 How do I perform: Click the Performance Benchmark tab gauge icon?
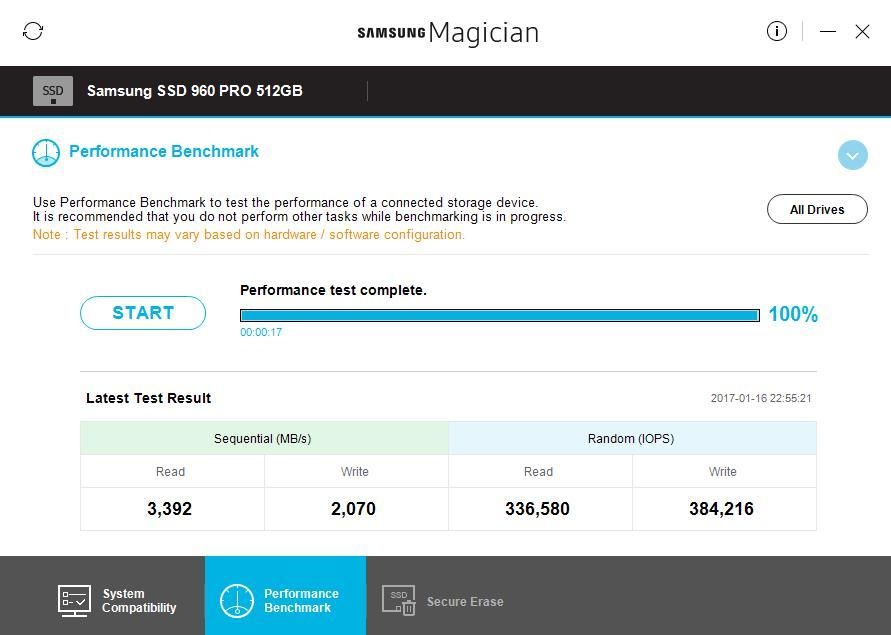(x=236, y=601)
